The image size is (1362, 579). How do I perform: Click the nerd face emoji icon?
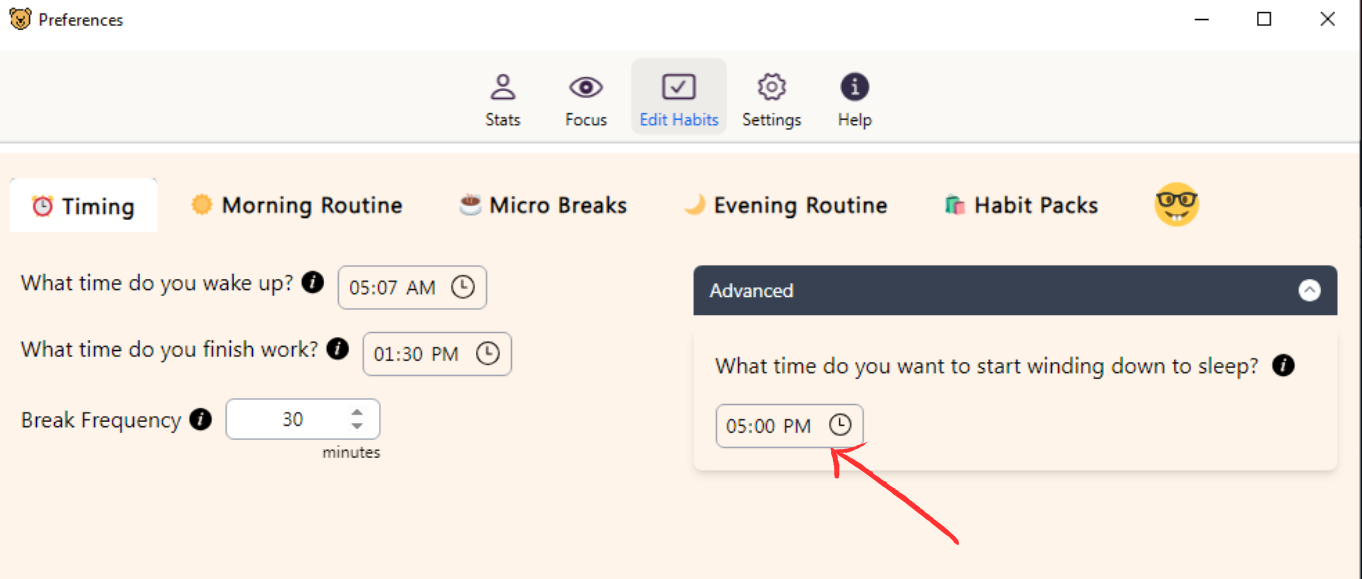pos(1176,205)
